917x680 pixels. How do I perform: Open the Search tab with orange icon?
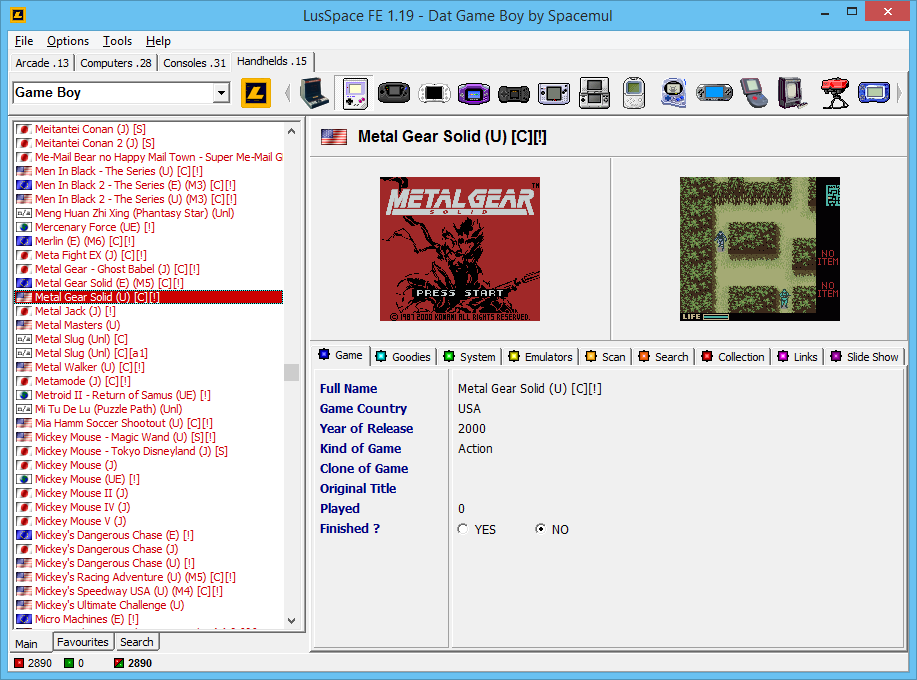click(664, 357)
